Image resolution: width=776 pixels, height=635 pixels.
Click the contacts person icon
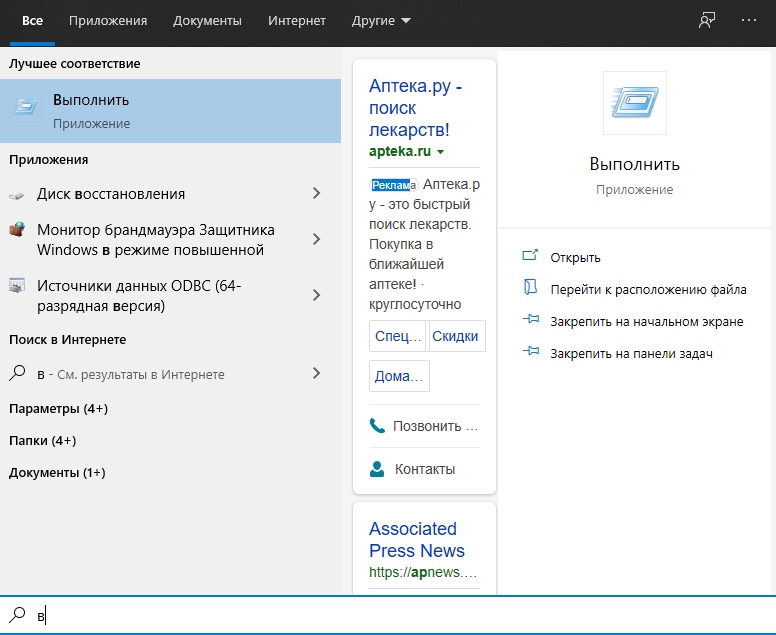pyautogui.click(x=377, y=469)
